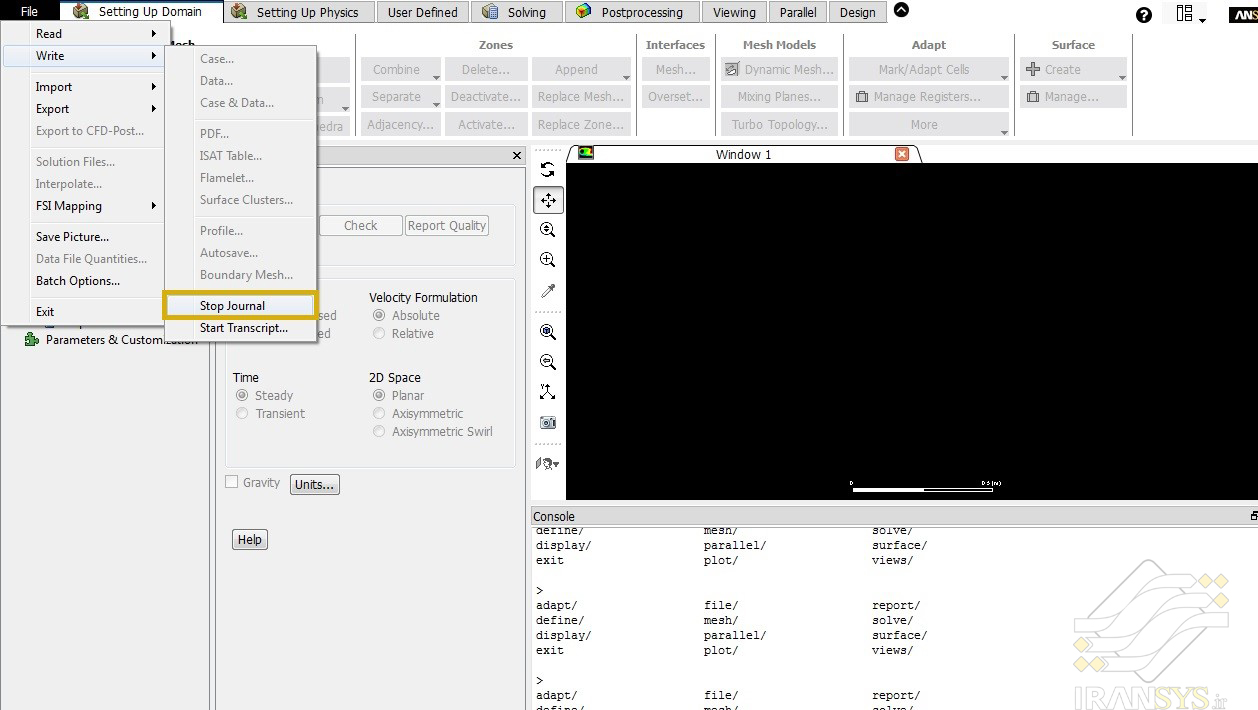Viewport: 1258px width, 710px height.
Task: Select the Absolute velocity formulation radio
Action: click(379, 315)
